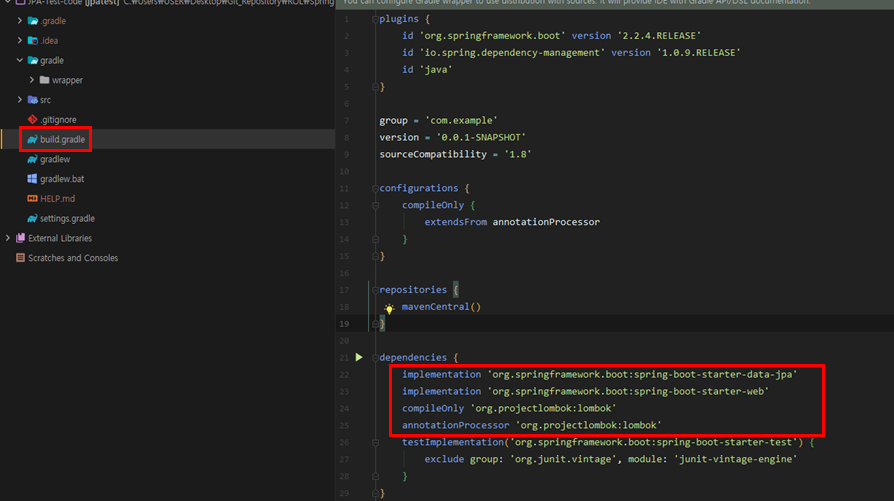Click 'spring-boot-starter-data-jpa' dependency text
The height and width of the screenshot is (501, 894).
[713, 374]
